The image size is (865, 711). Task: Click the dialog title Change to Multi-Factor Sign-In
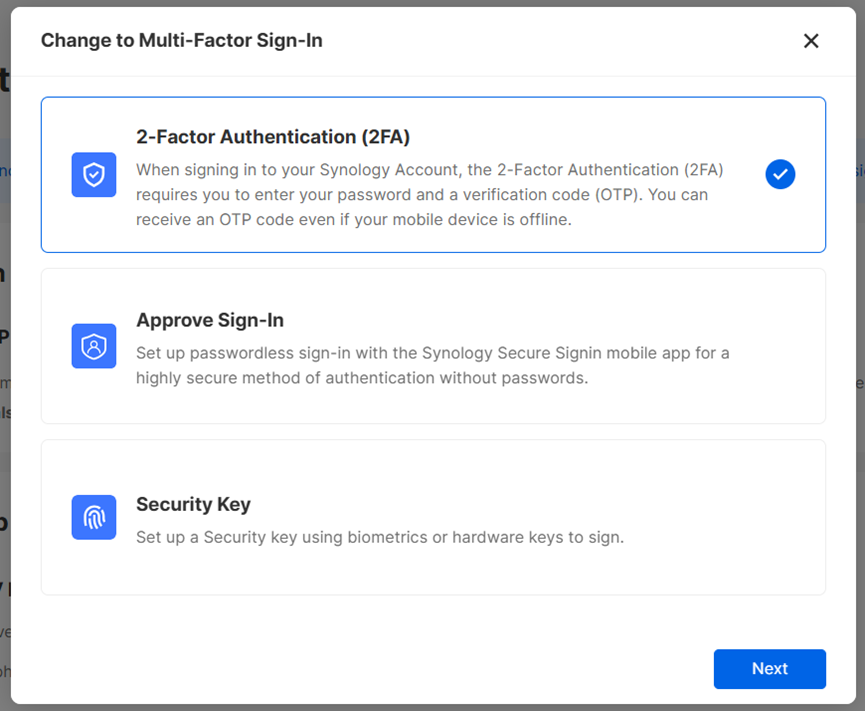(181, 41)
